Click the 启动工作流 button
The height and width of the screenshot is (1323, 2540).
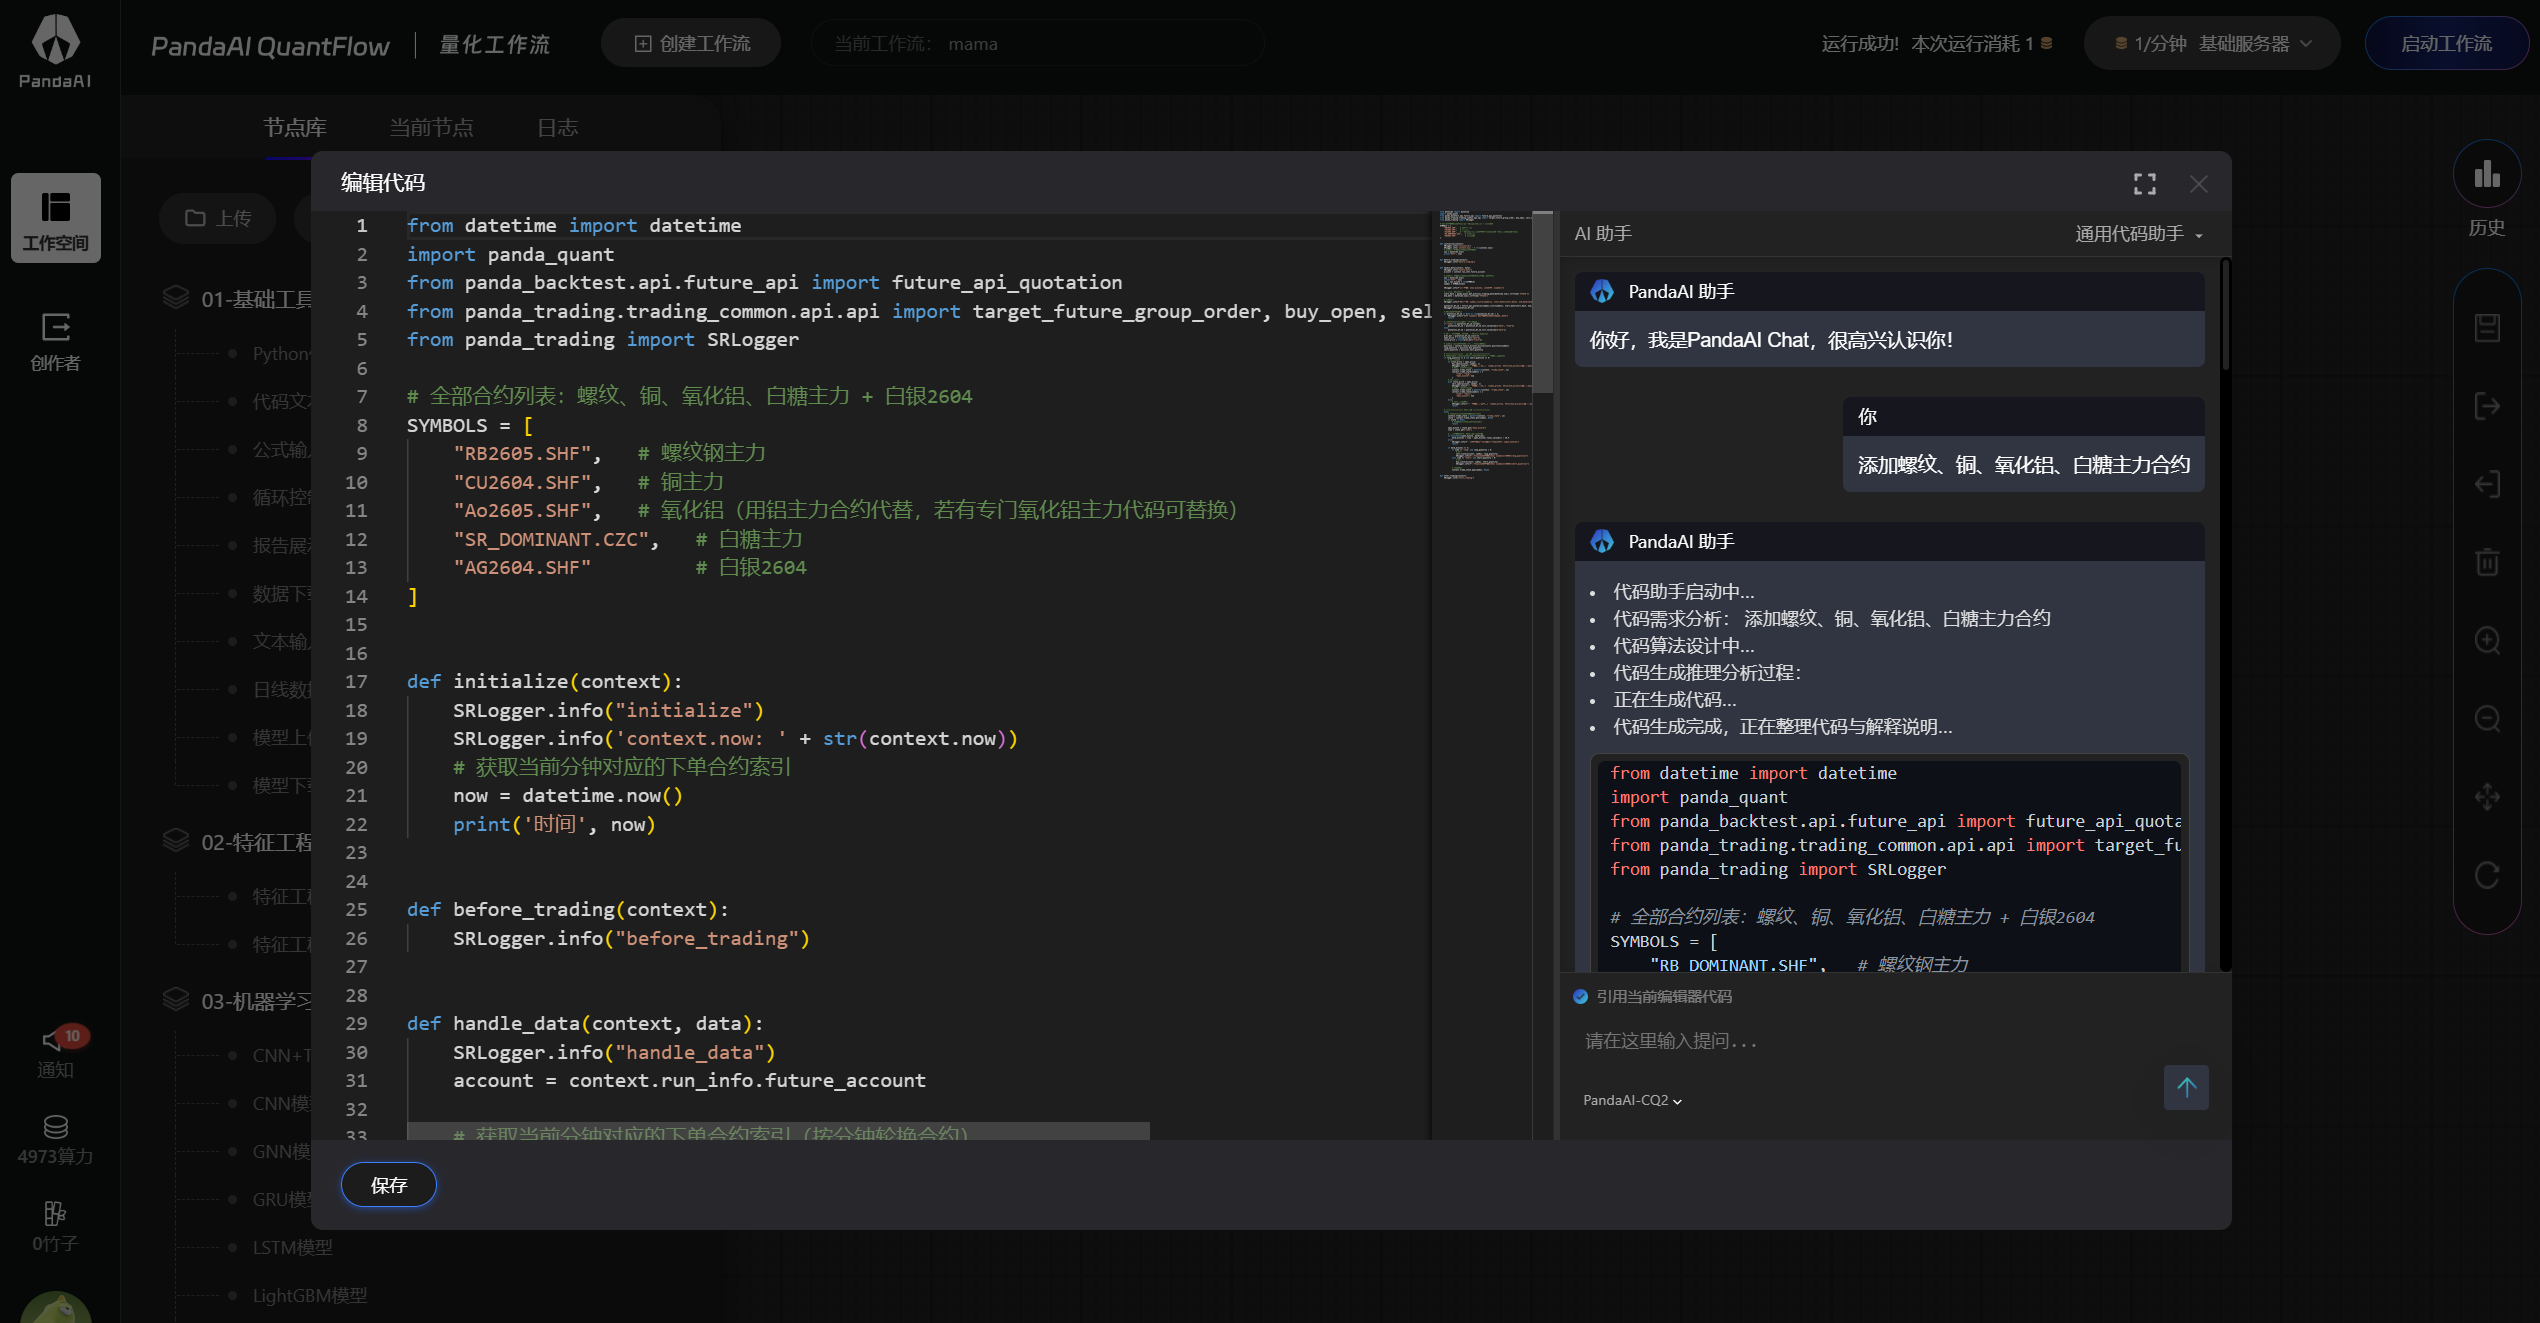coord(2446,44)
